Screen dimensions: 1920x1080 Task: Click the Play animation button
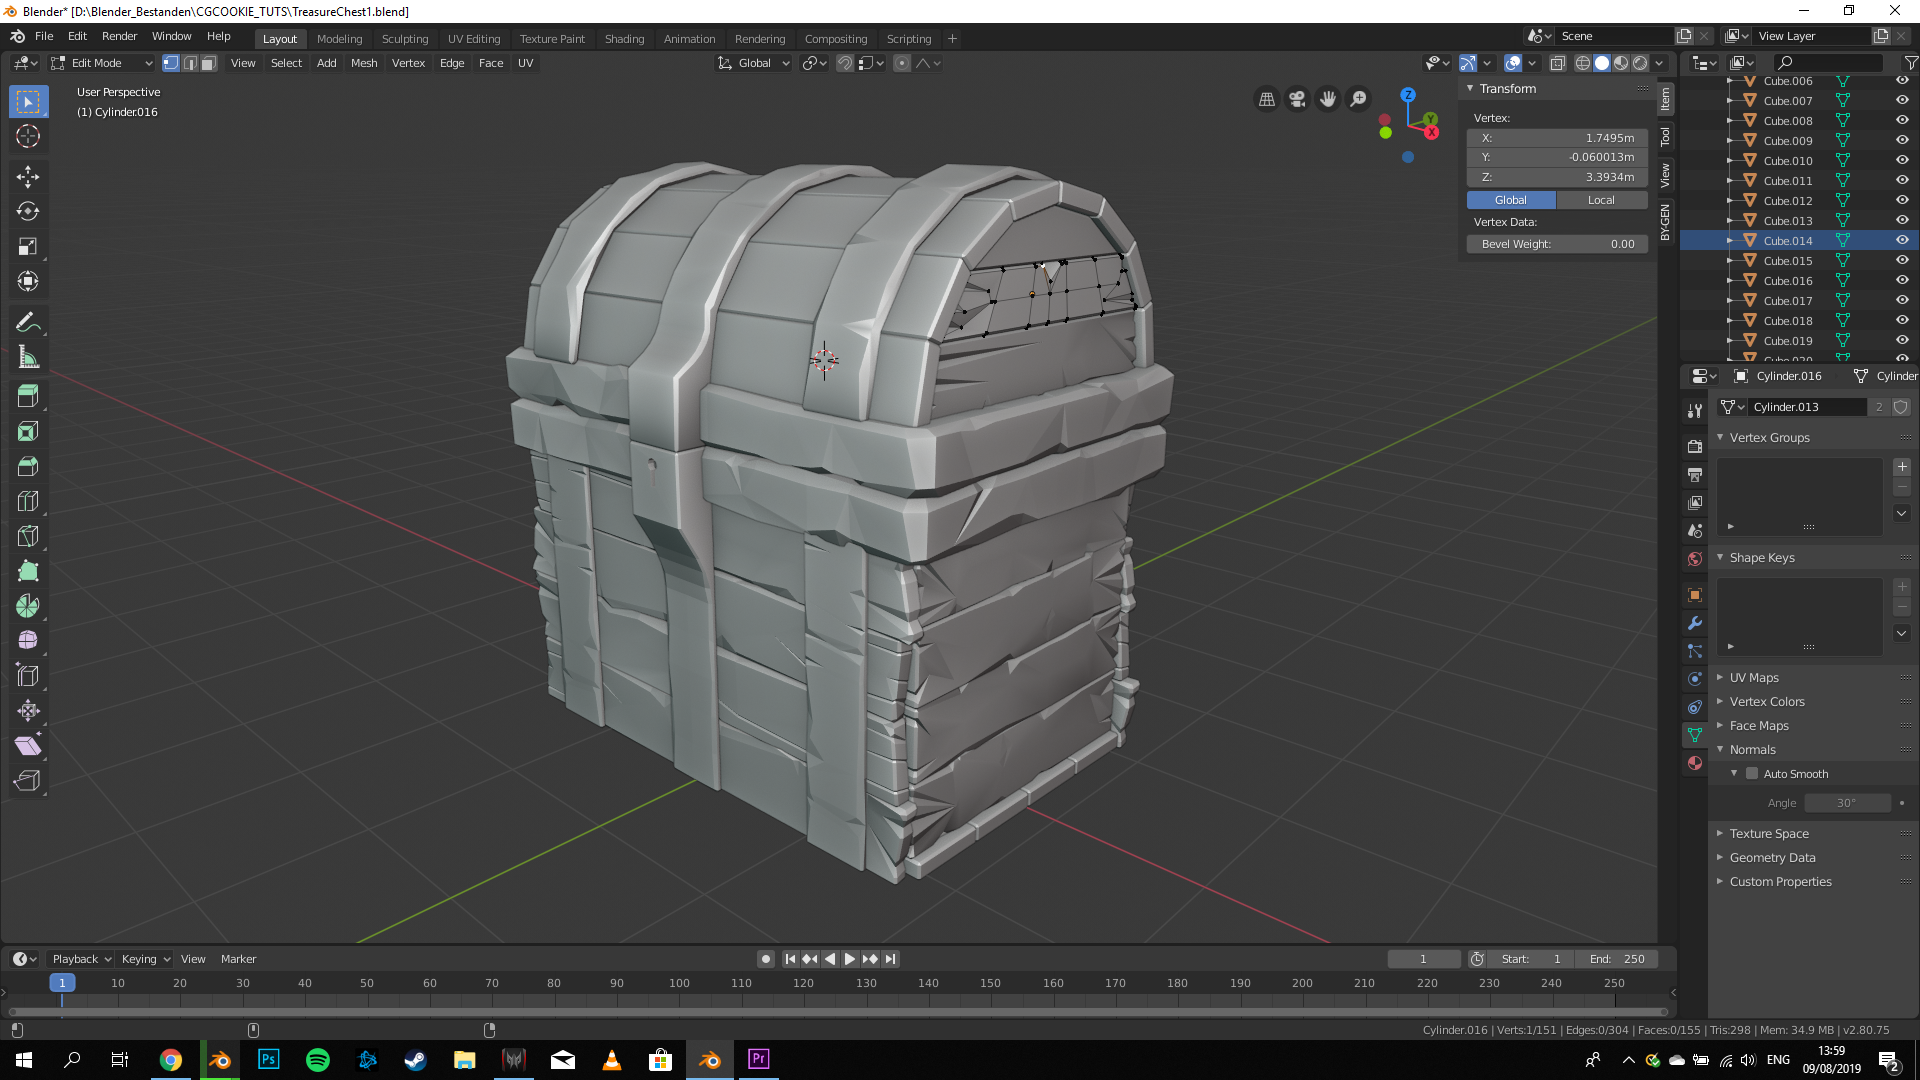coord(850,959)
